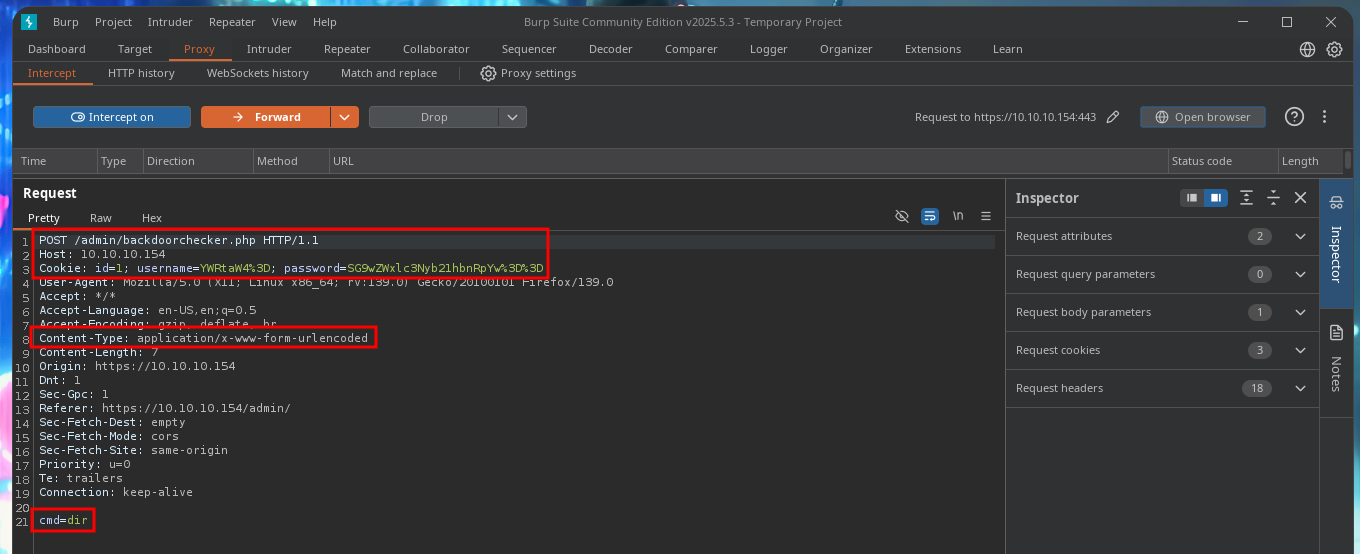Switch to the Comparer tab
This screenshot has height=554, width=1360.
[x=691, y=49]
